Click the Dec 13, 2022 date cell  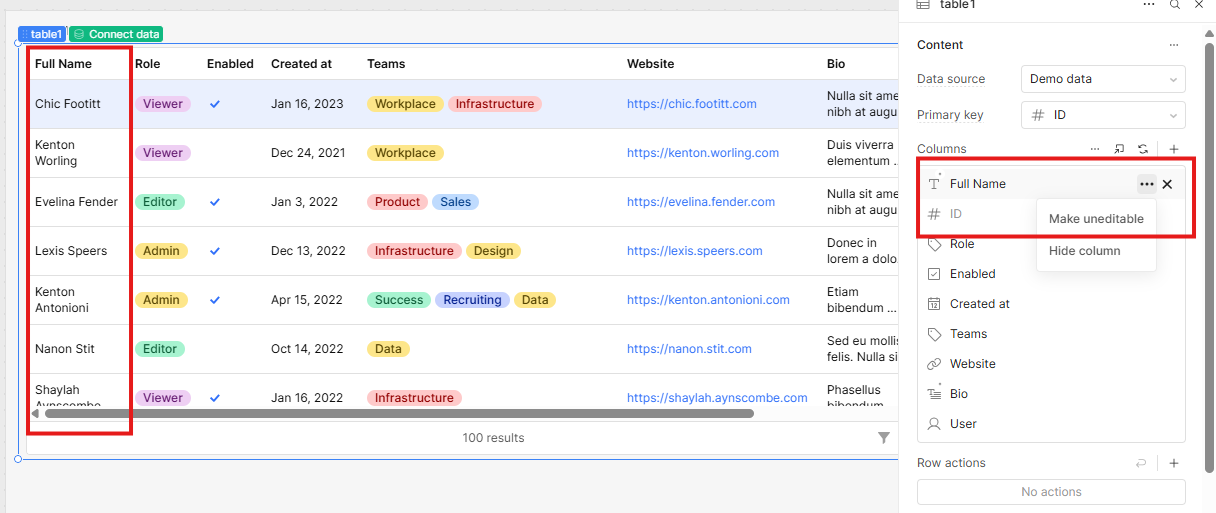(308, 251)
